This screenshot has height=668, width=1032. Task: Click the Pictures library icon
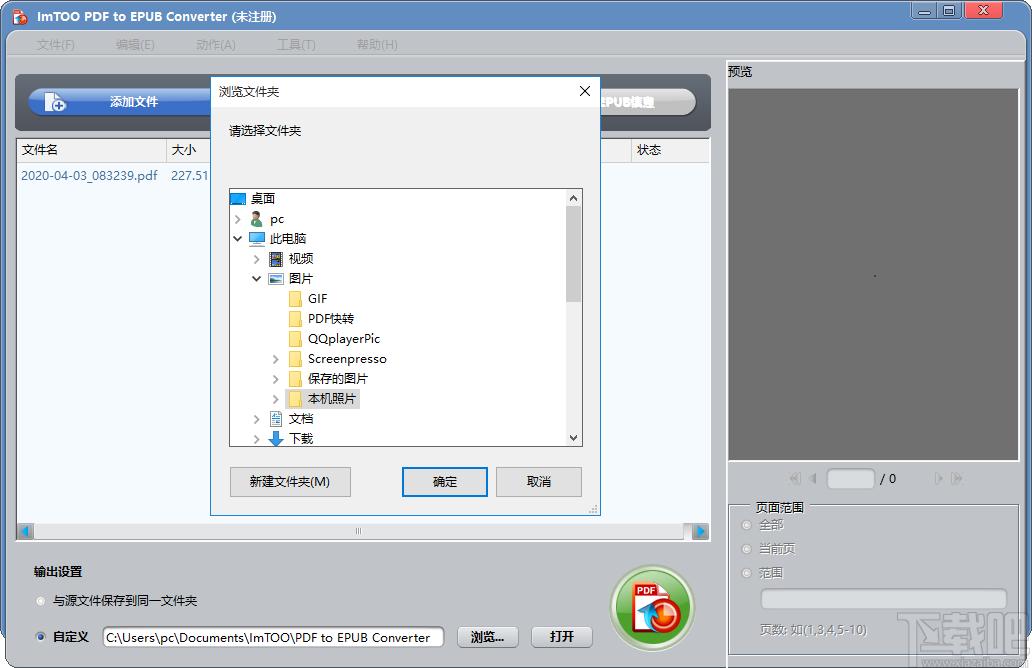pos(276,279)
